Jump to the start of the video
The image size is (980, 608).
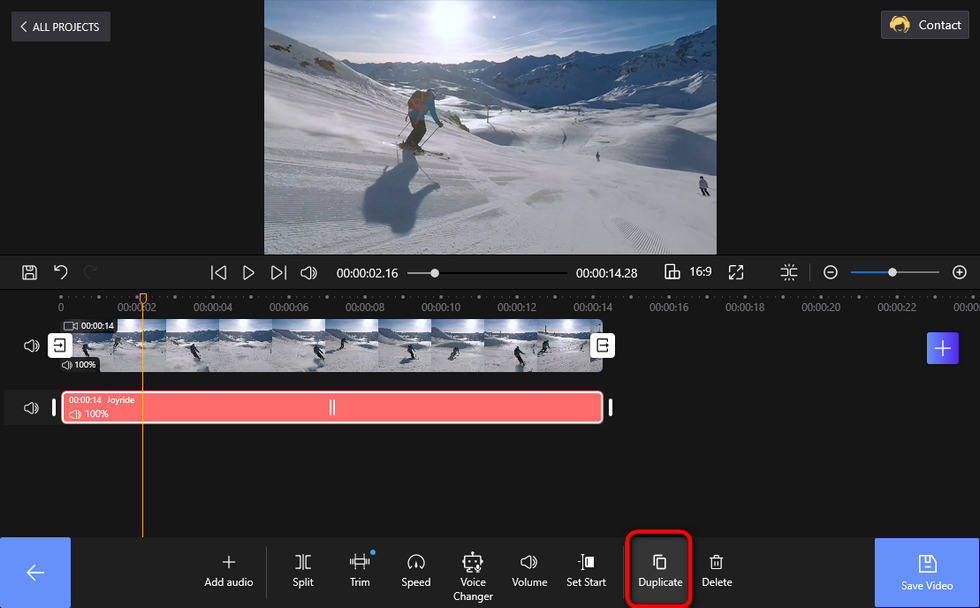218,272
